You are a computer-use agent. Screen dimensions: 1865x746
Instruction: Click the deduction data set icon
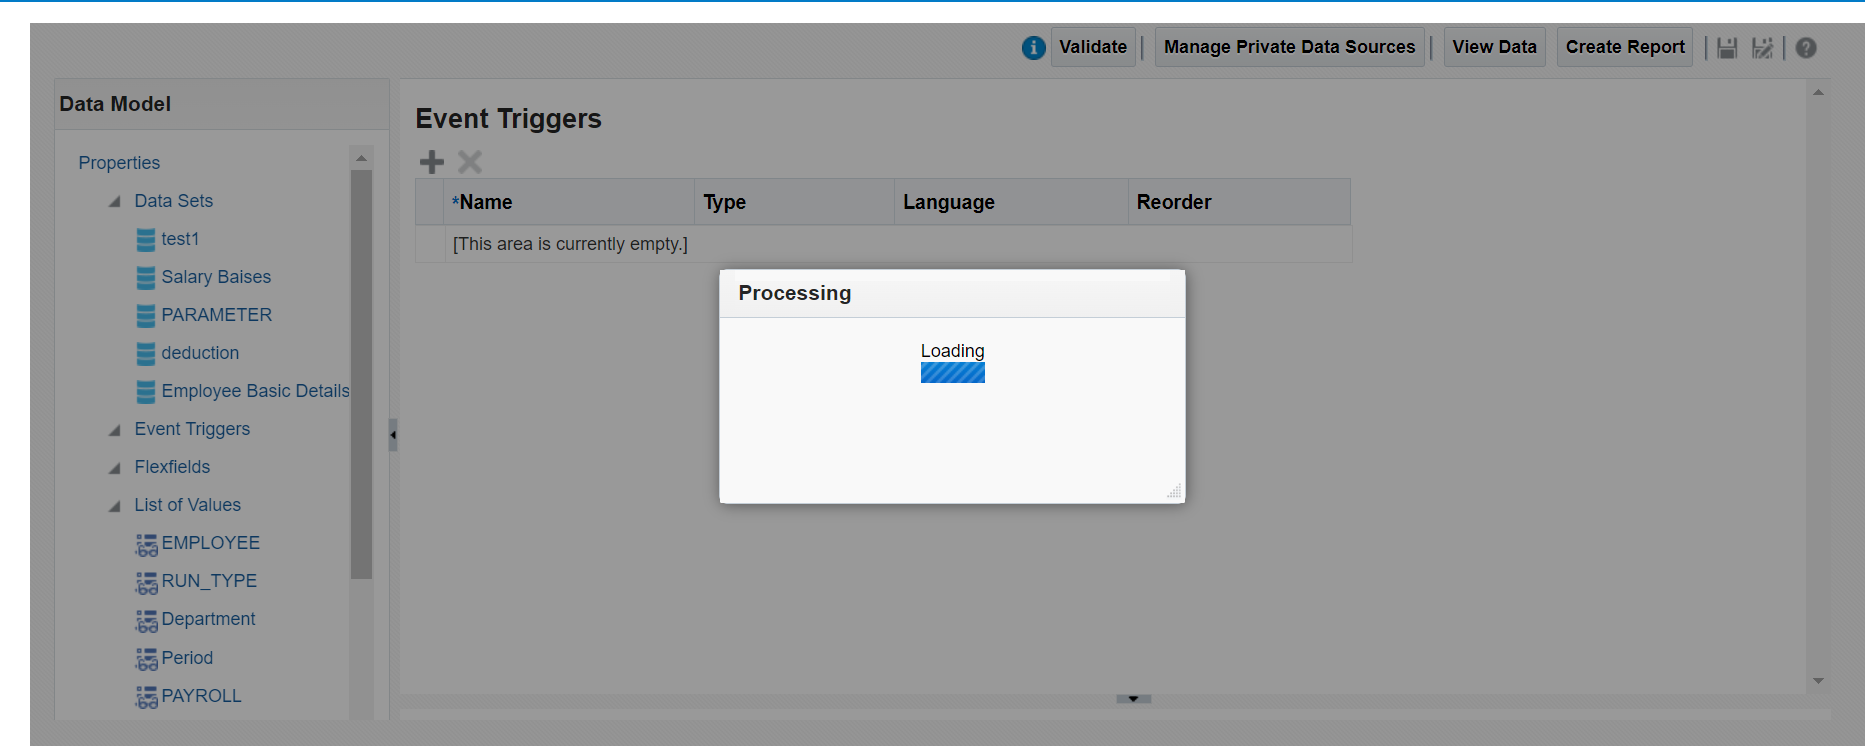[x=146, y=354]
